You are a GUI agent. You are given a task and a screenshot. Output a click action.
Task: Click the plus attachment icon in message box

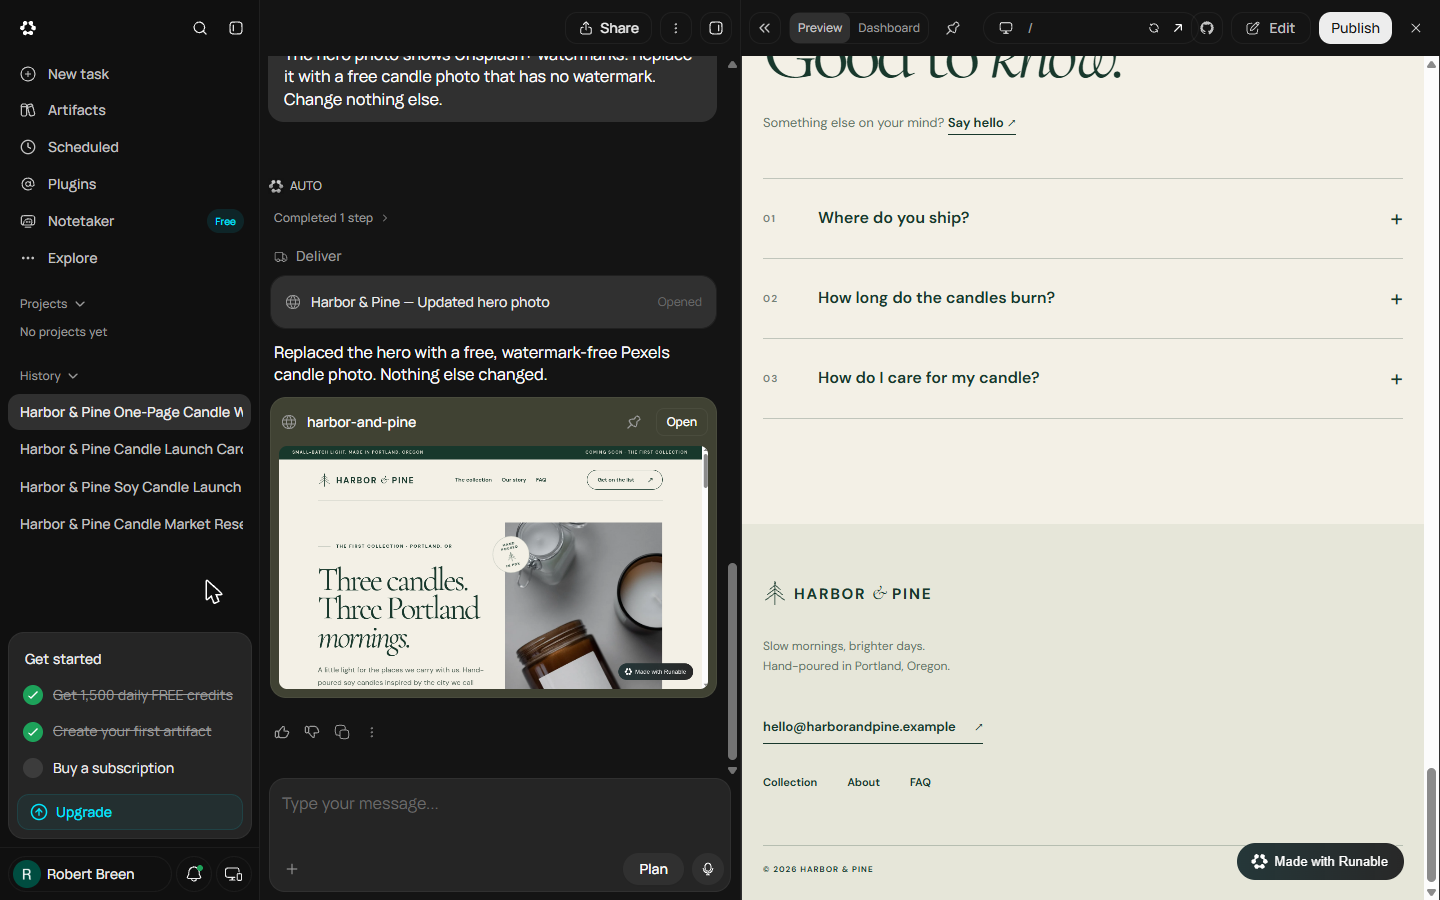[292, 869]
